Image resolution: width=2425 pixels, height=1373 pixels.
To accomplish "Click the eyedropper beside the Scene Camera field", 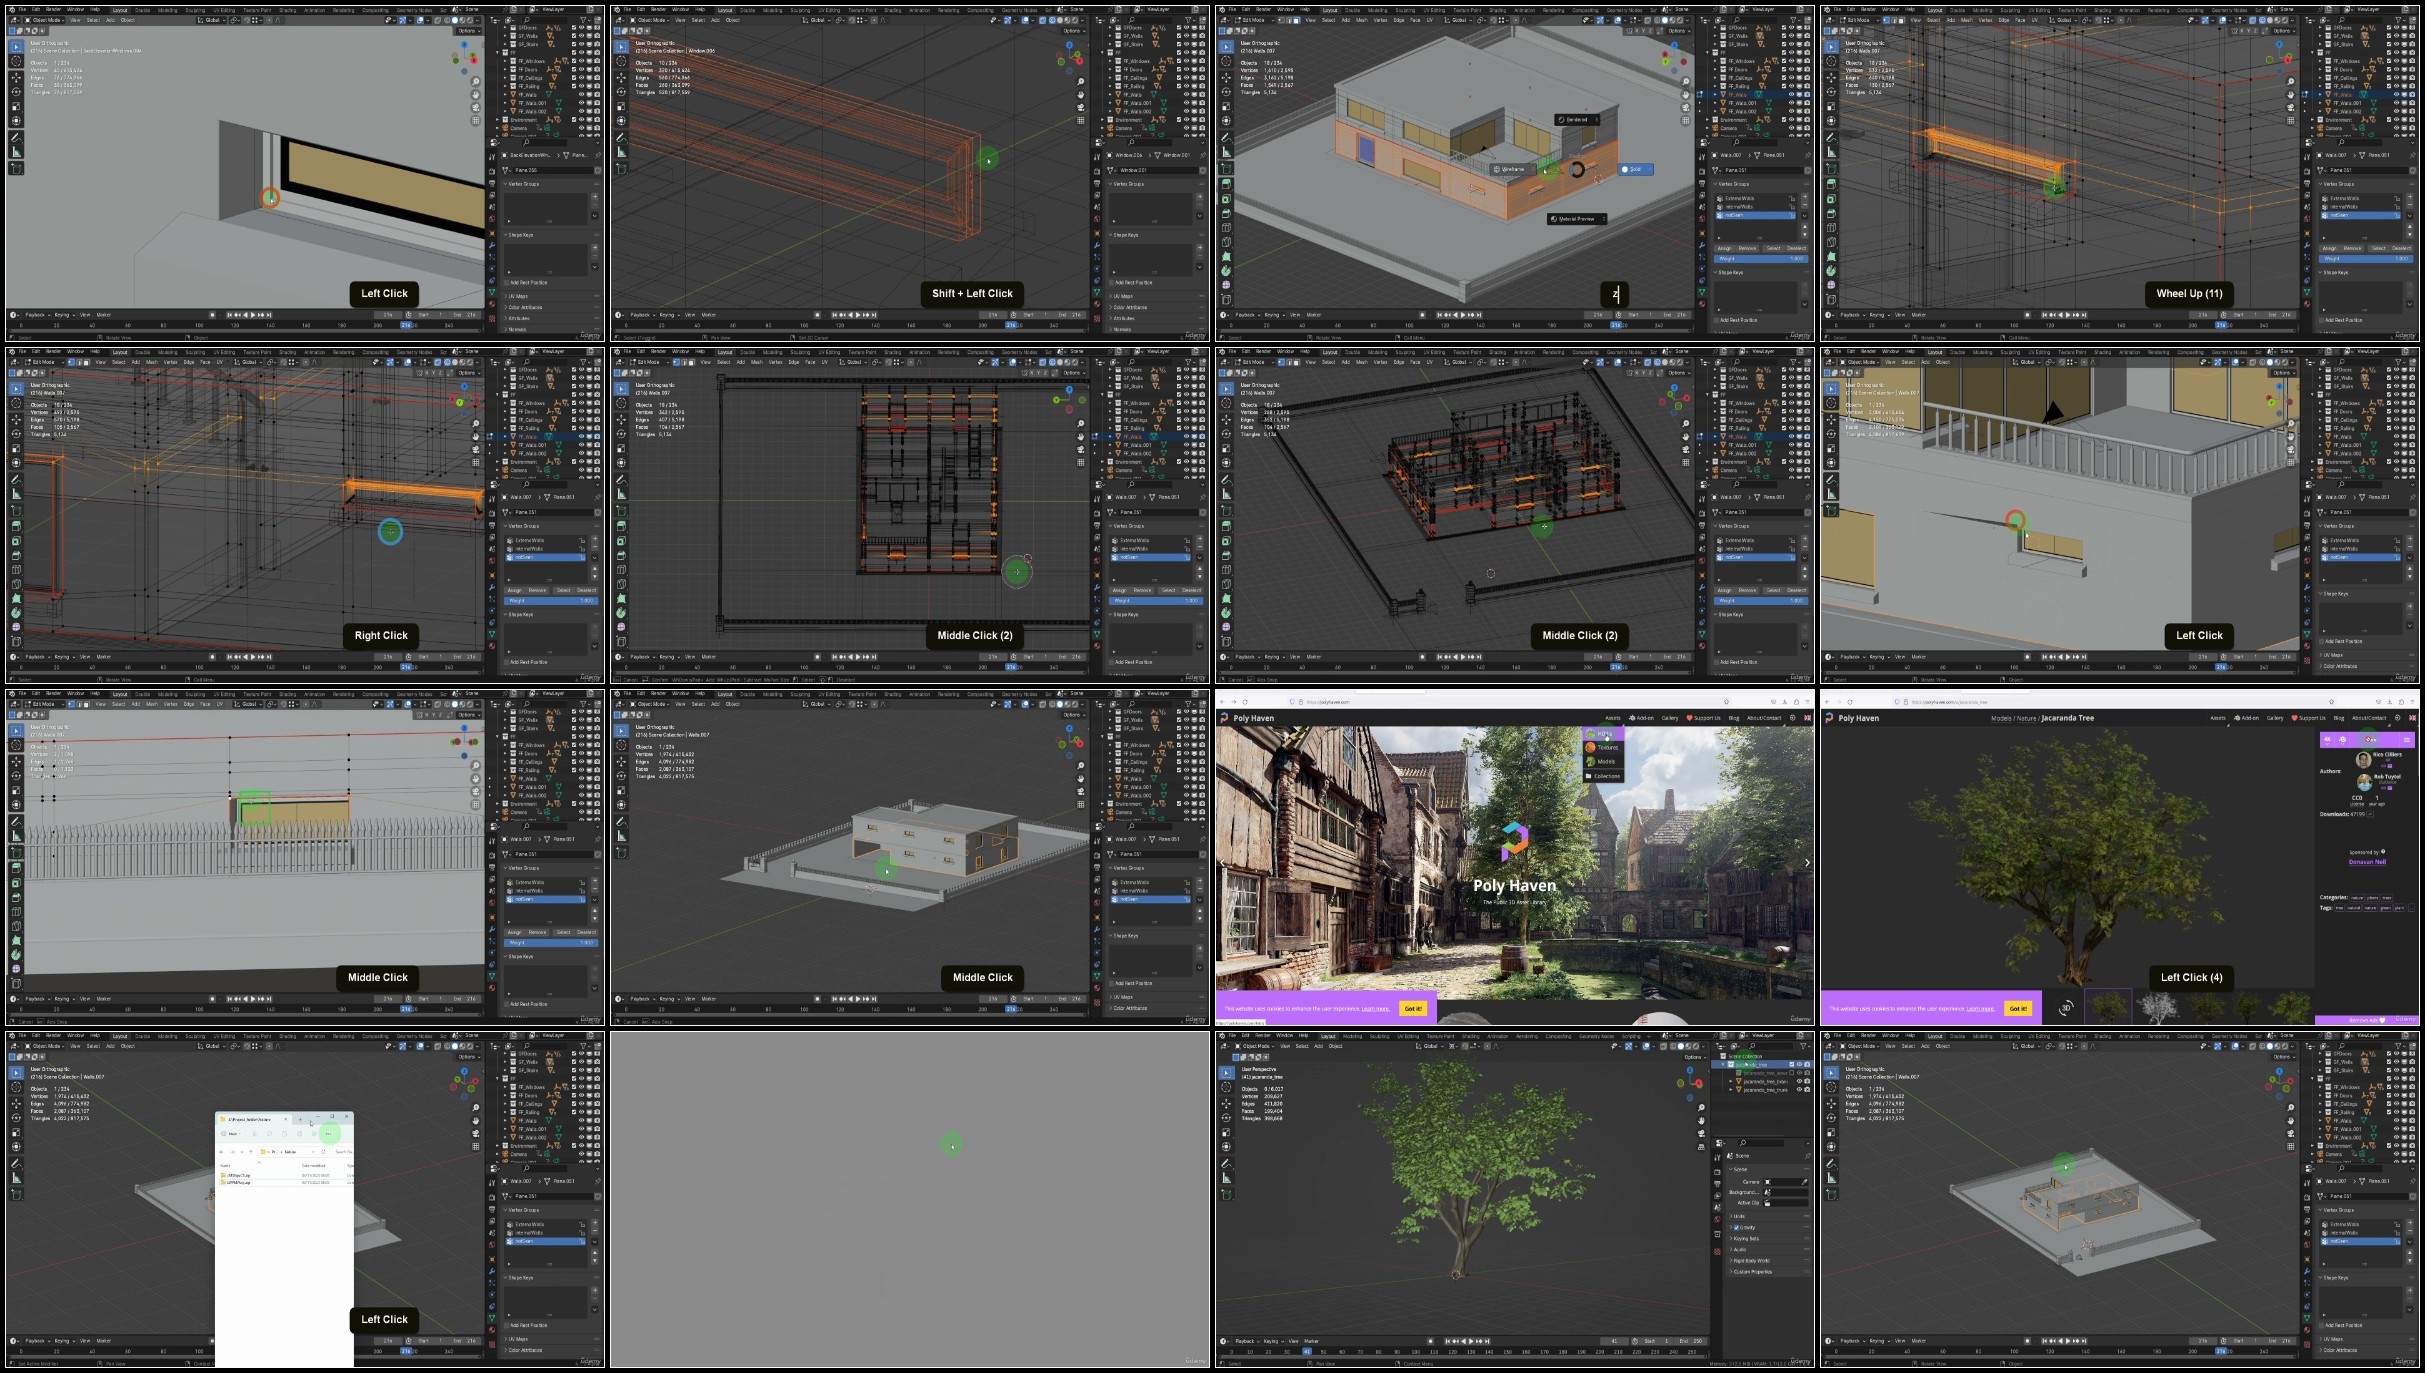I will [x=1804, y=1182].
